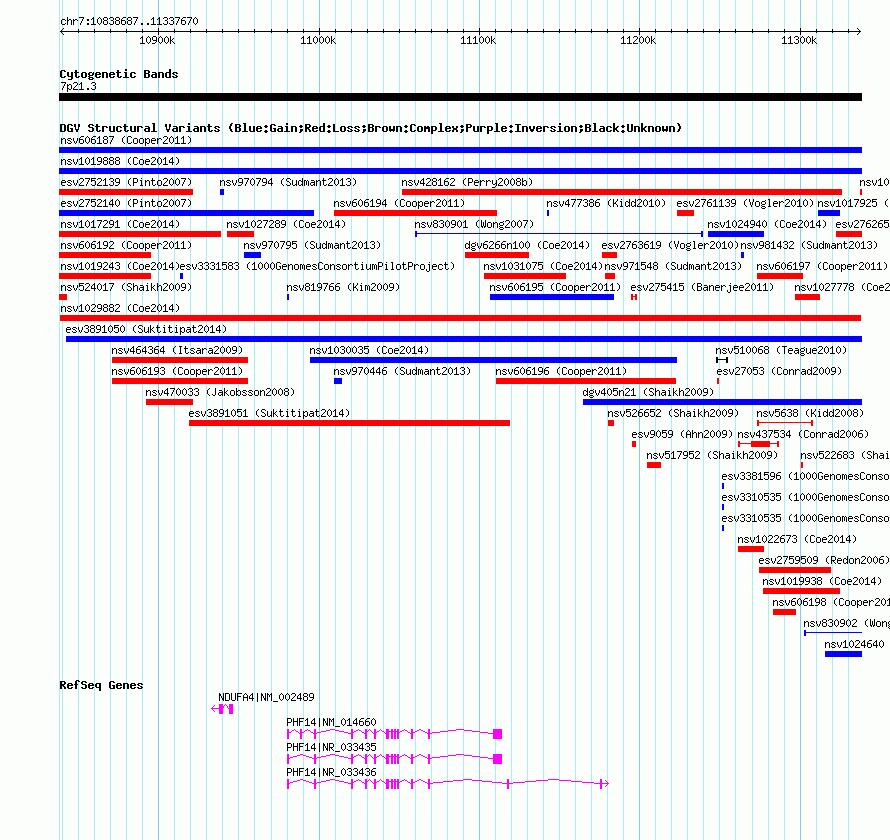Image resolution: width=890 pixels, height=840 pixels.
Task: Open variant label nsv477386 (Kidd2010)
Action: tap(606, 203)
